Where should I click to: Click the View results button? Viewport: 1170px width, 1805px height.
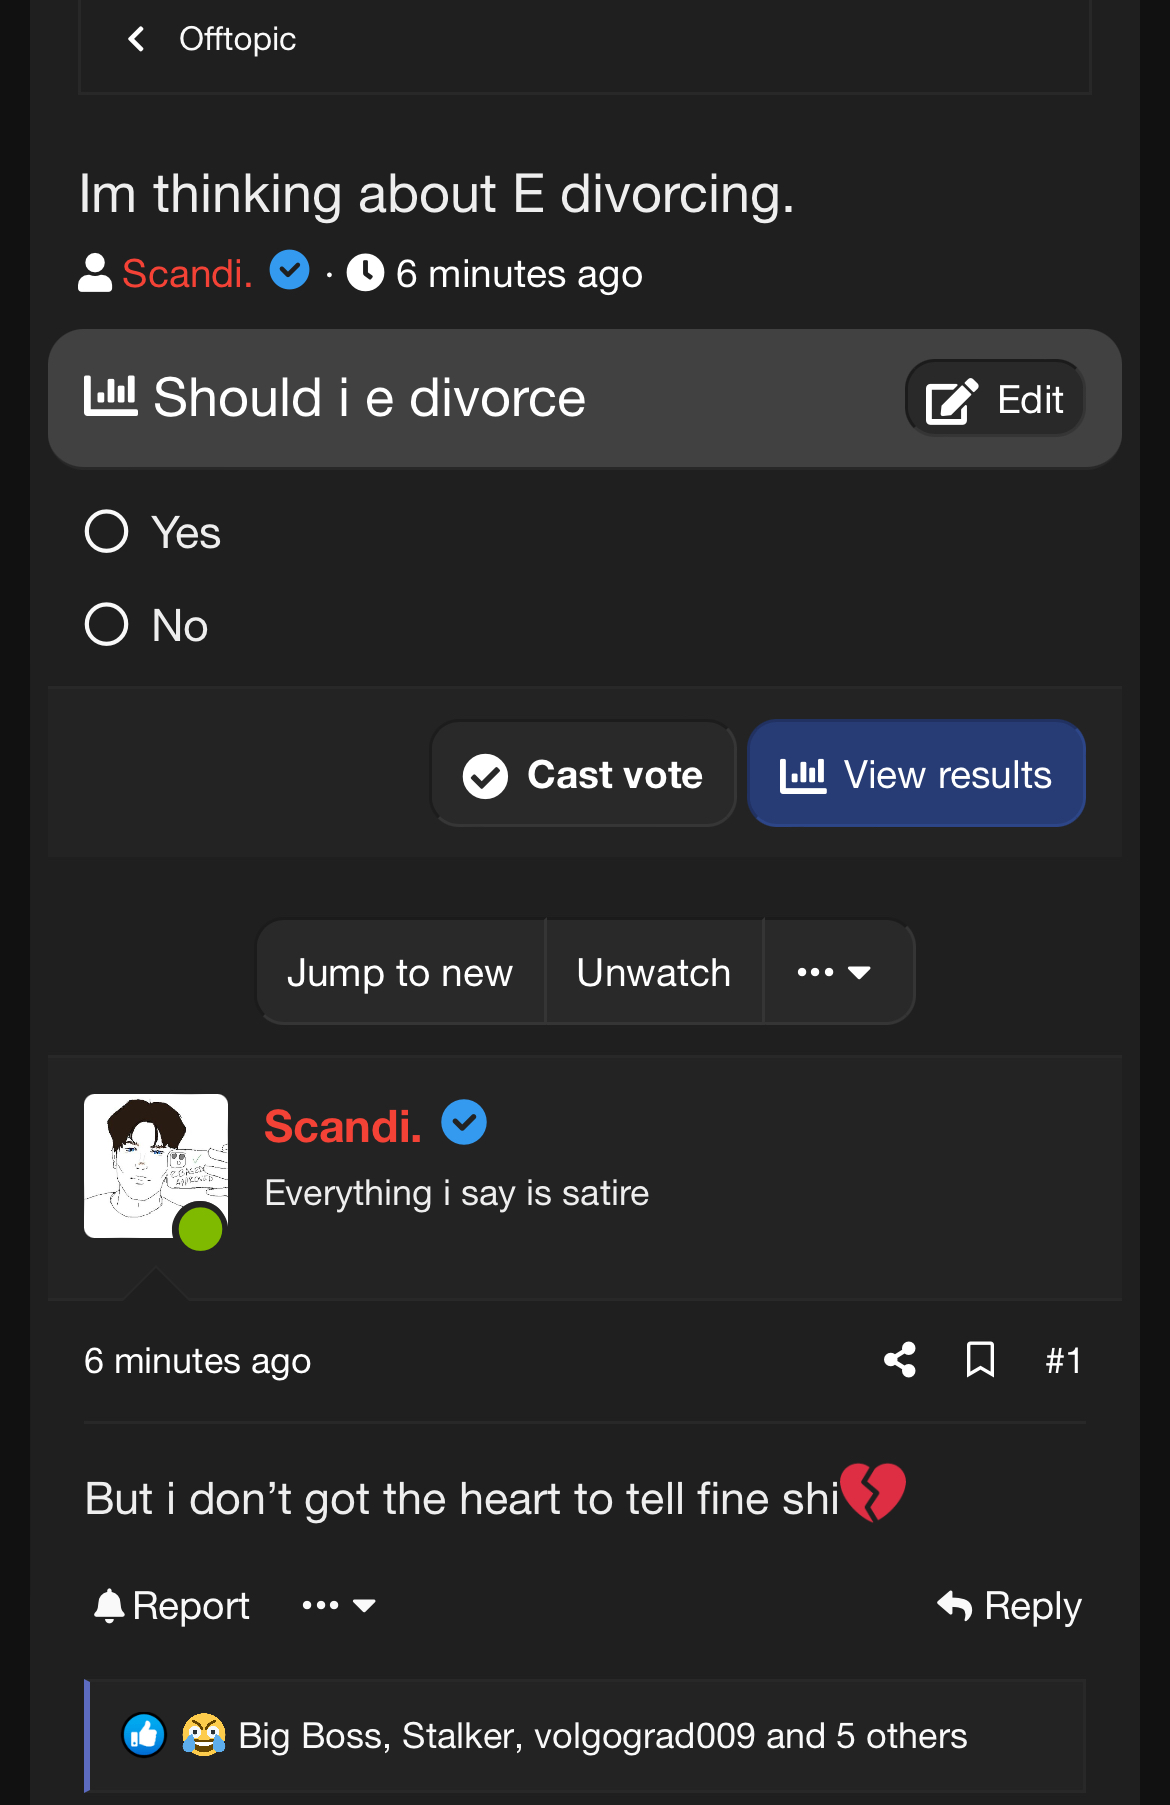[x=916, y=774]
